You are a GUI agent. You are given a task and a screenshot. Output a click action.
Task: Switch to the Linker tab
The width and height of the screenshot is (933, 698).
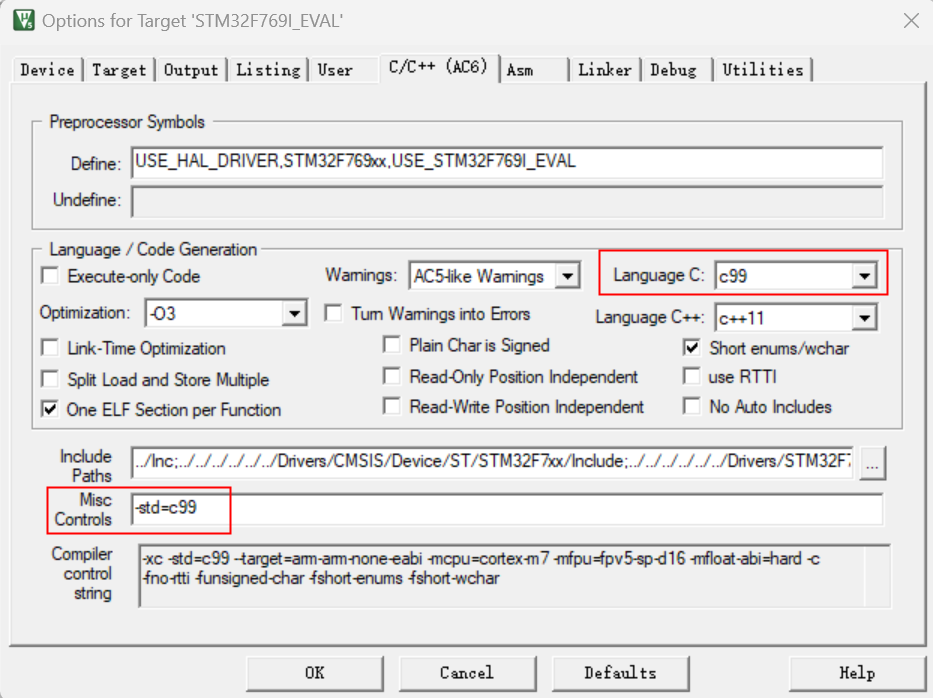604,70
